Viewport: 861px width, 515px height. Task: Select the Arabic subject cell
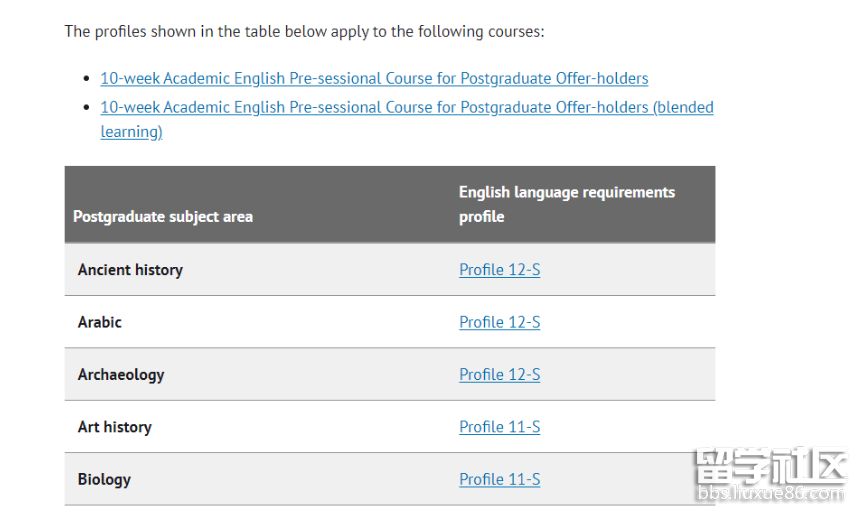(100, 322)
